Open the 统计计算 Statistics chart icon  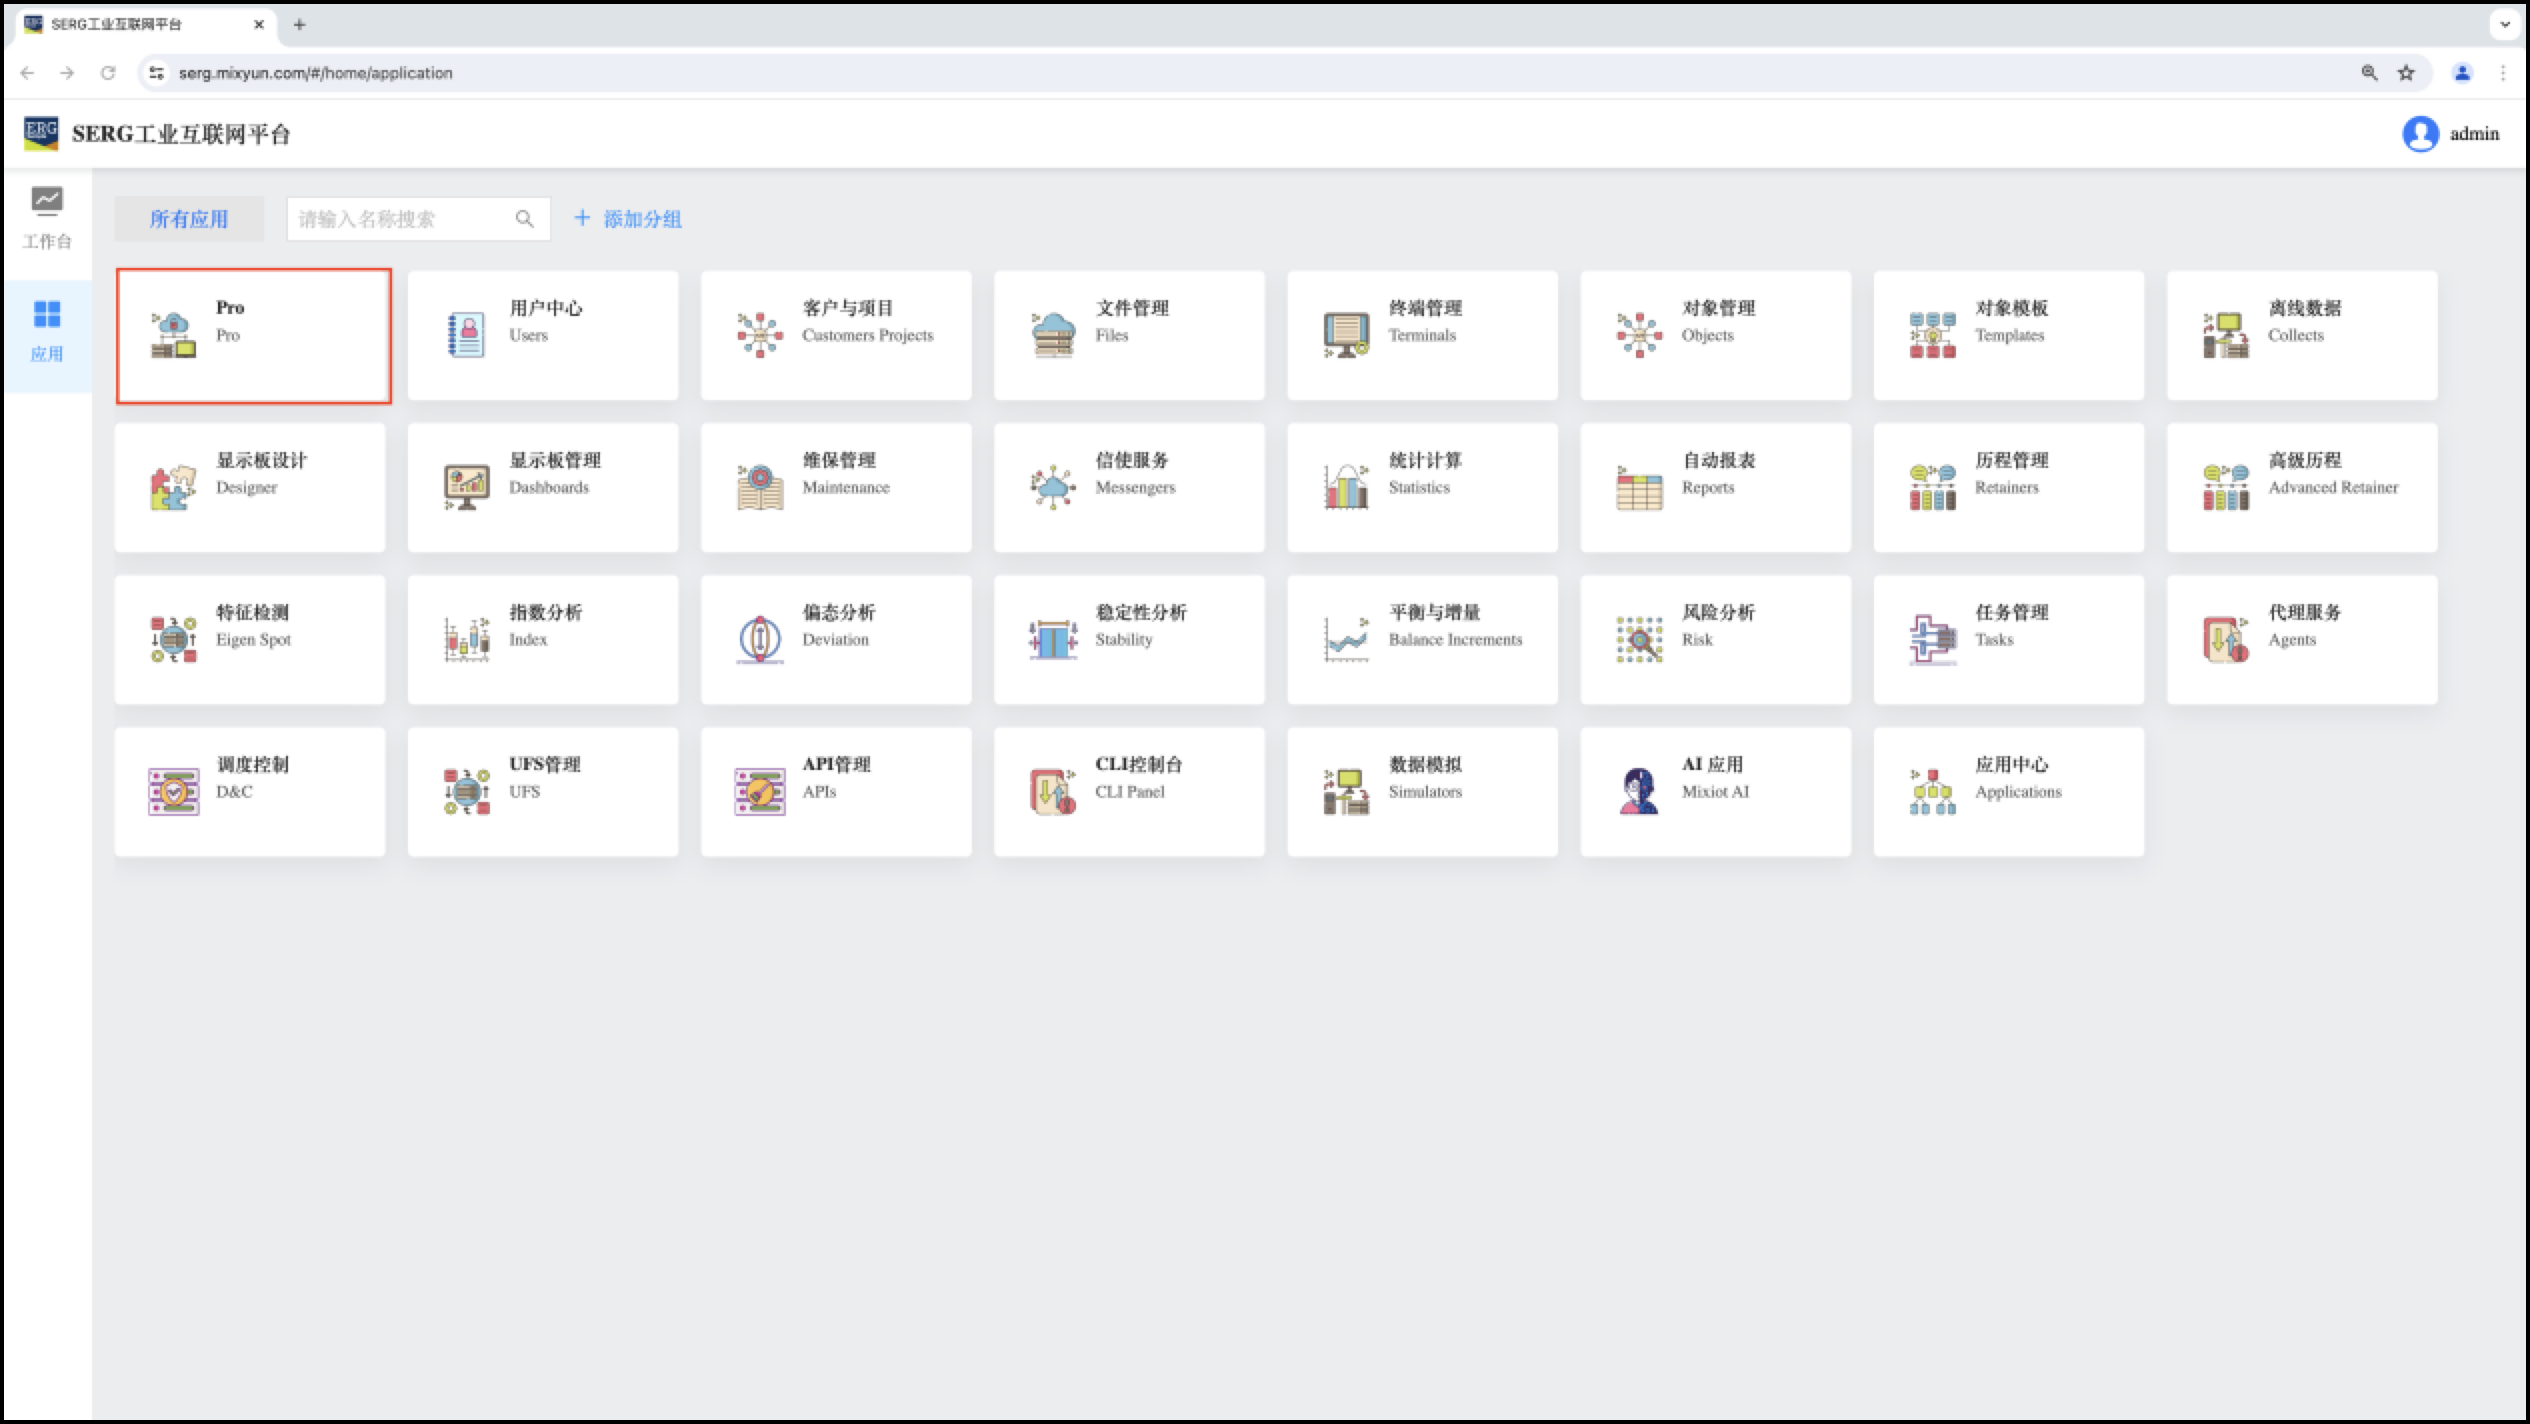pyautogui.click(x=1345, y=487)
